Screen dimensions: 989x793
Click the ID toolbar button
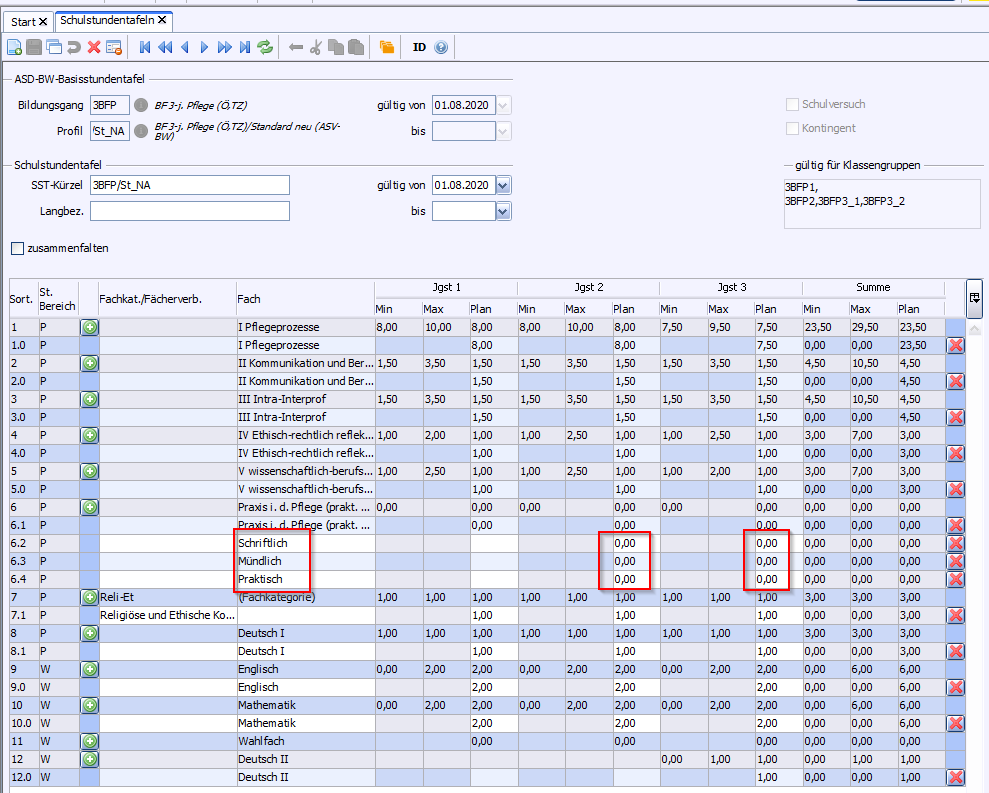click(x=419, y=47)
